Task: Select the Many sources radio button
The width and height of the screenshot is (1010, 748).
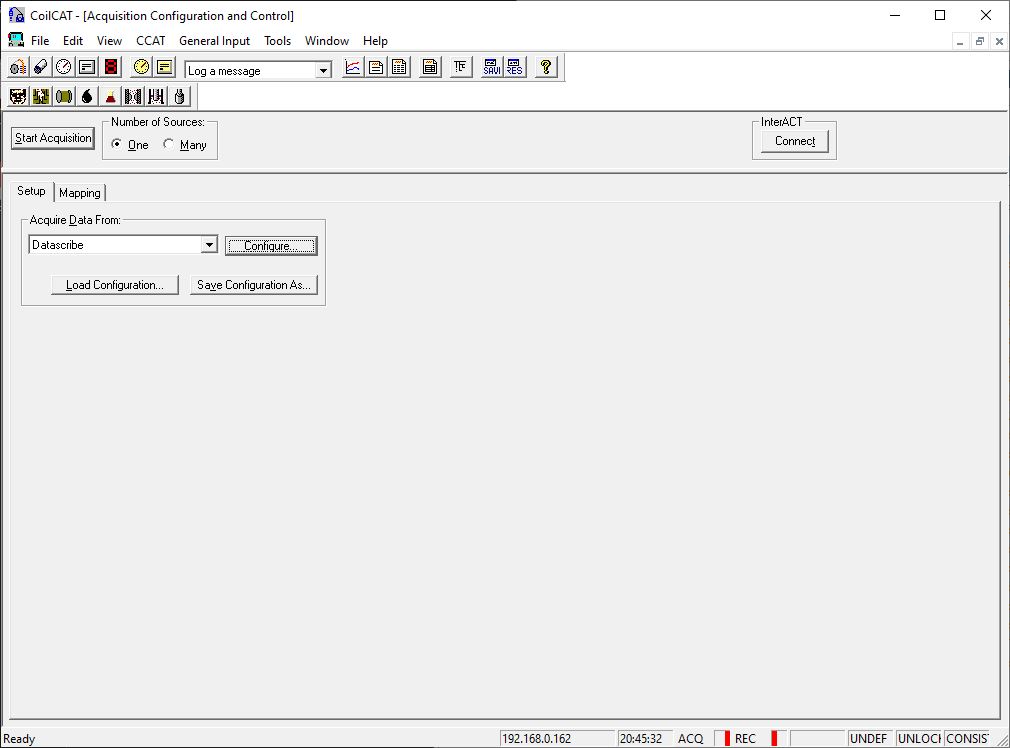Action: click(169, 145)
